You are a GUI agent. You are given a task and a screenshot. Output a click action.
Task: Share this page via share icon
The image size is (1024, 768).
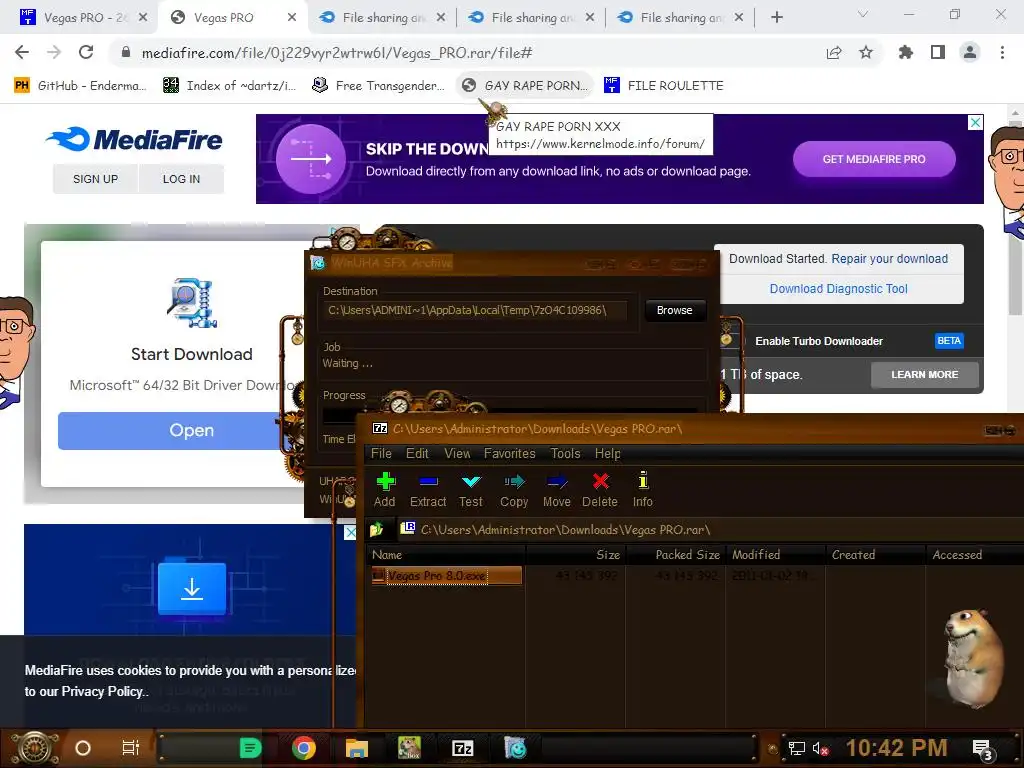[x=834, y=52]
